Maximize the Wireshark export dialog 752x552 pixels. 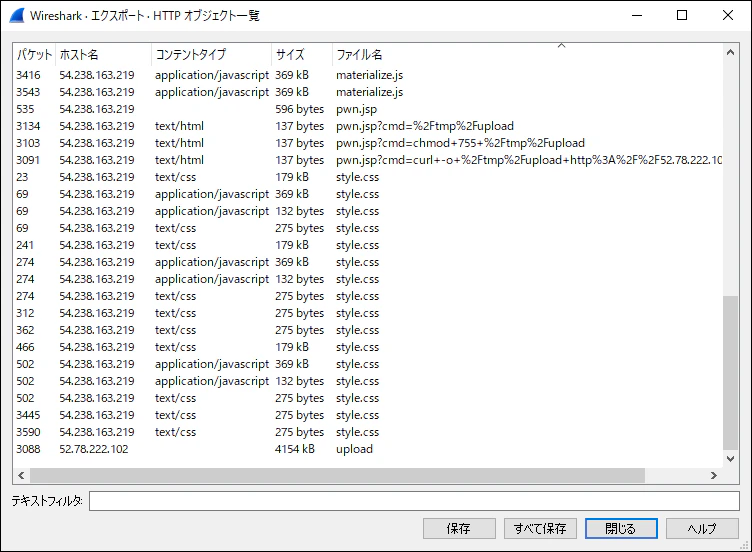click(x=682, y=15)
